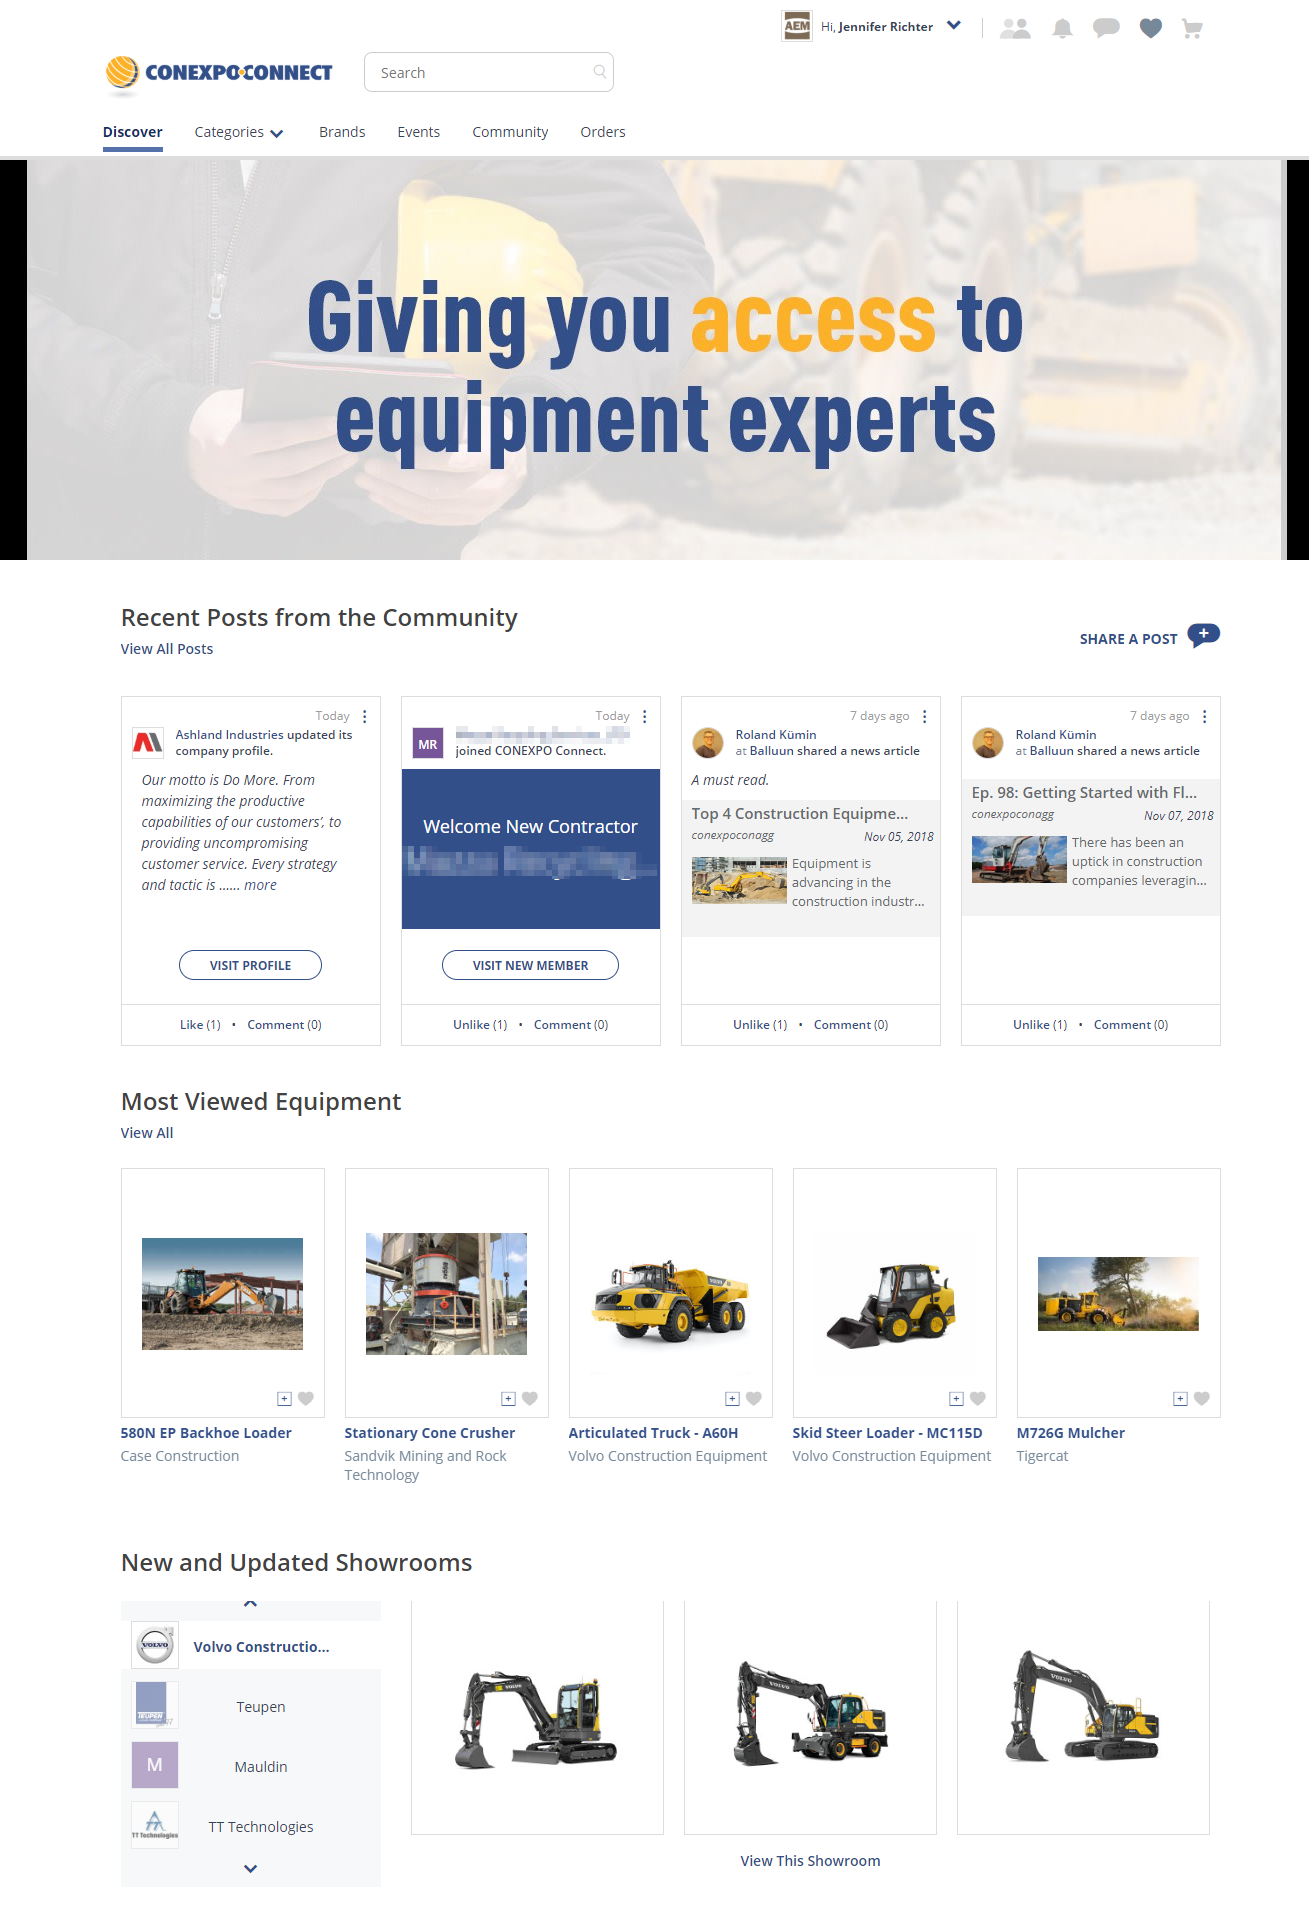The height and width of the screenshot is (1910, 1309).
Task: Switch to the Community tab
Action: (x=510, y=132)
